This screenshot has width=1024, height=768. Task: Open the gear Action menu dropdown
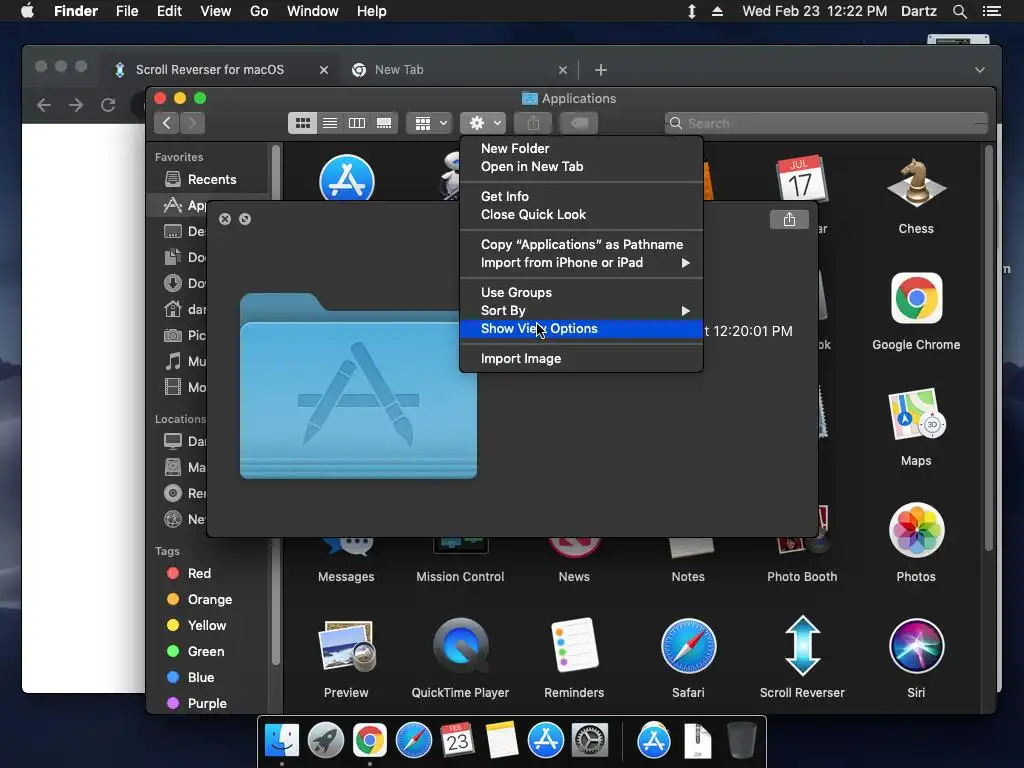point(483,123)
